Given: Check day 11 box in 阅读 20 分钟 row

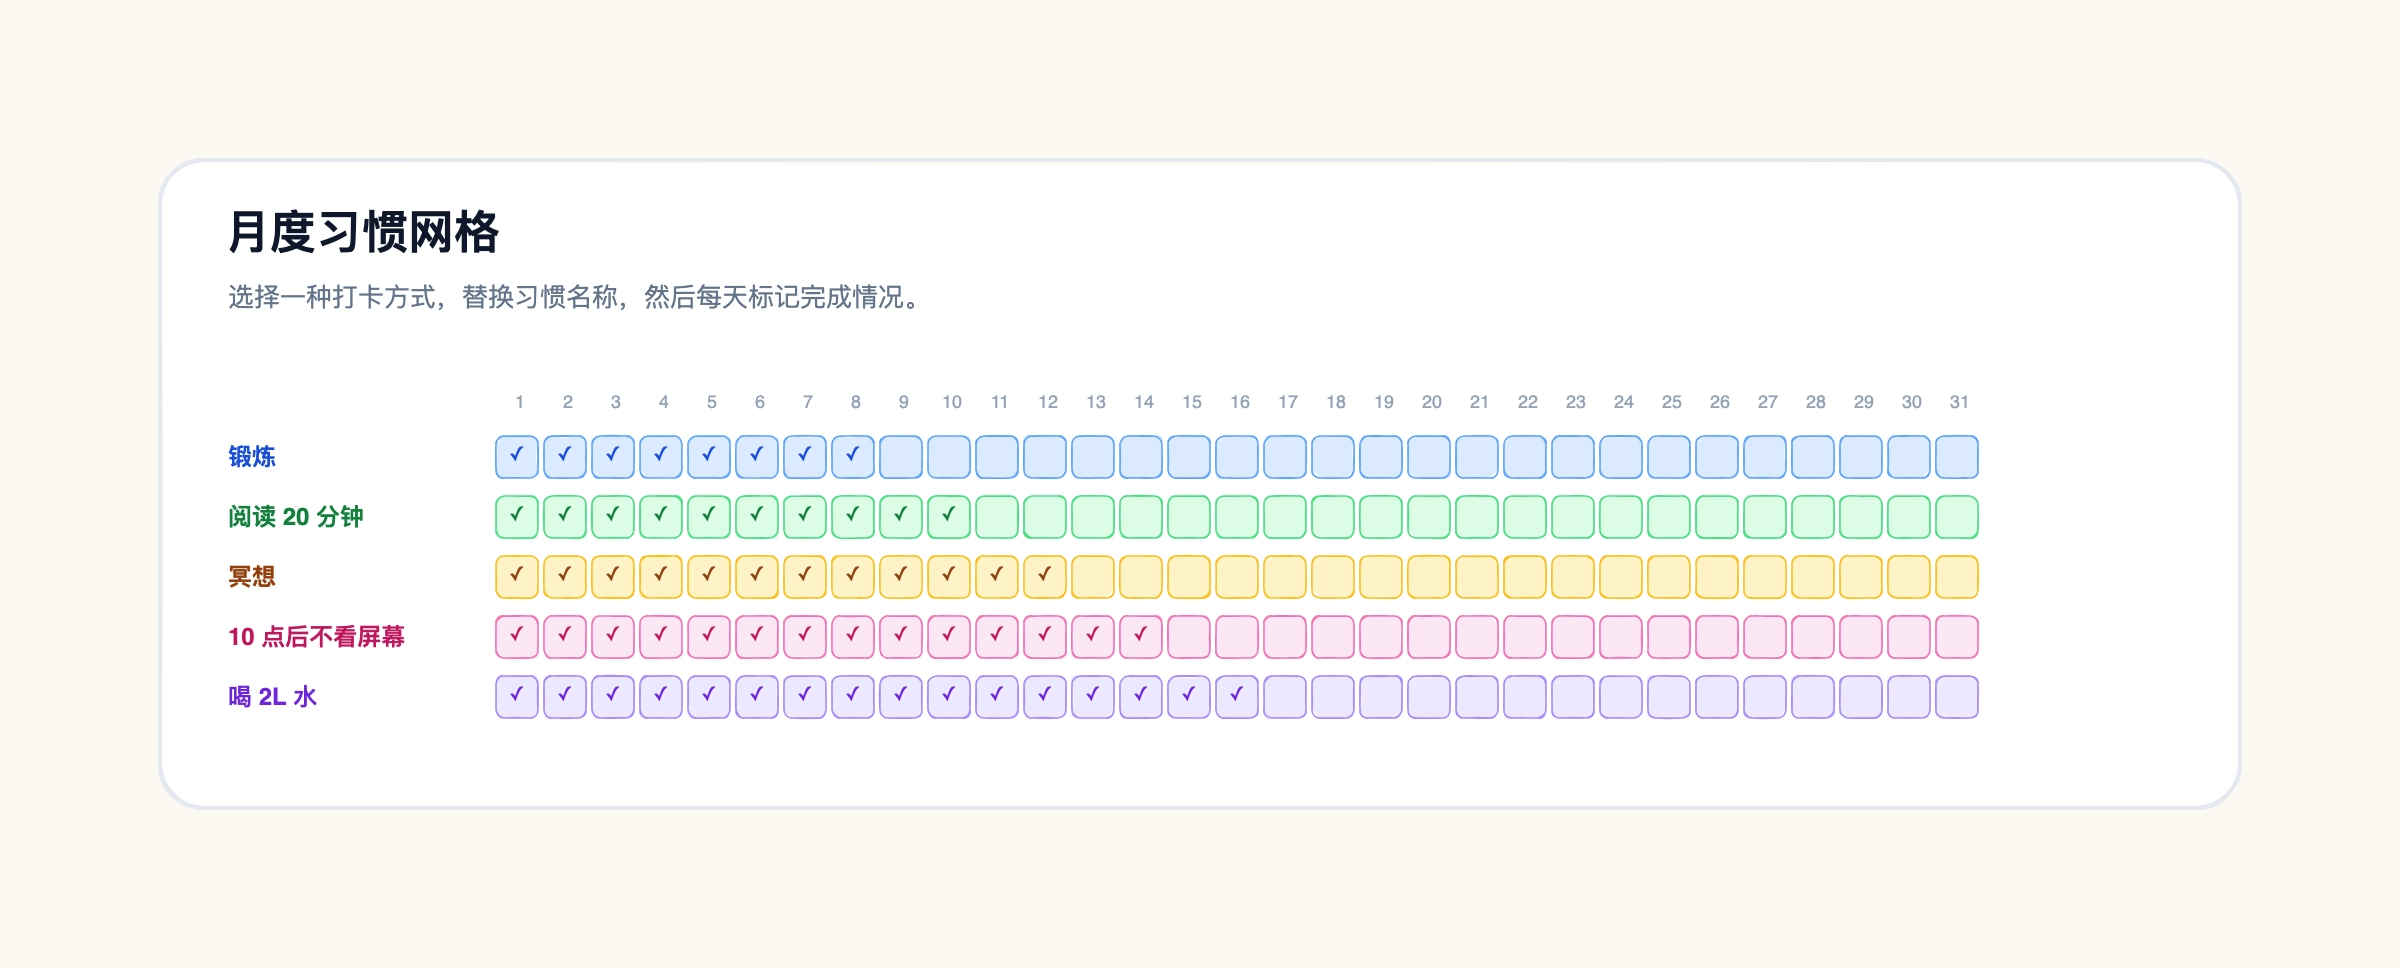Looking at the screenshot, I should 997,517.
